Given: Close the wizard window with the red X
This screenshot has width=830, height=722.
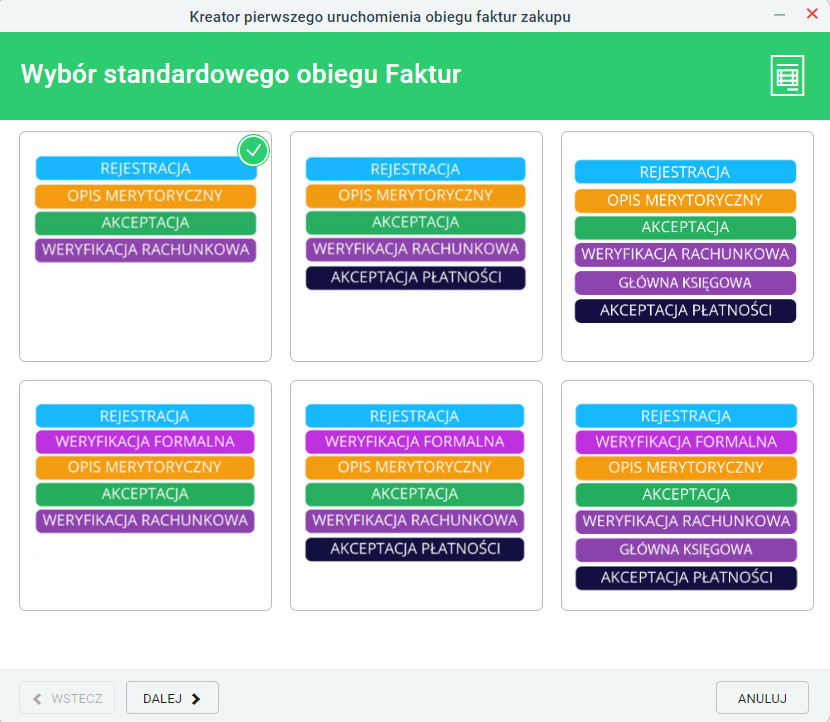Looking at the screenshot, I should (812, 14).
